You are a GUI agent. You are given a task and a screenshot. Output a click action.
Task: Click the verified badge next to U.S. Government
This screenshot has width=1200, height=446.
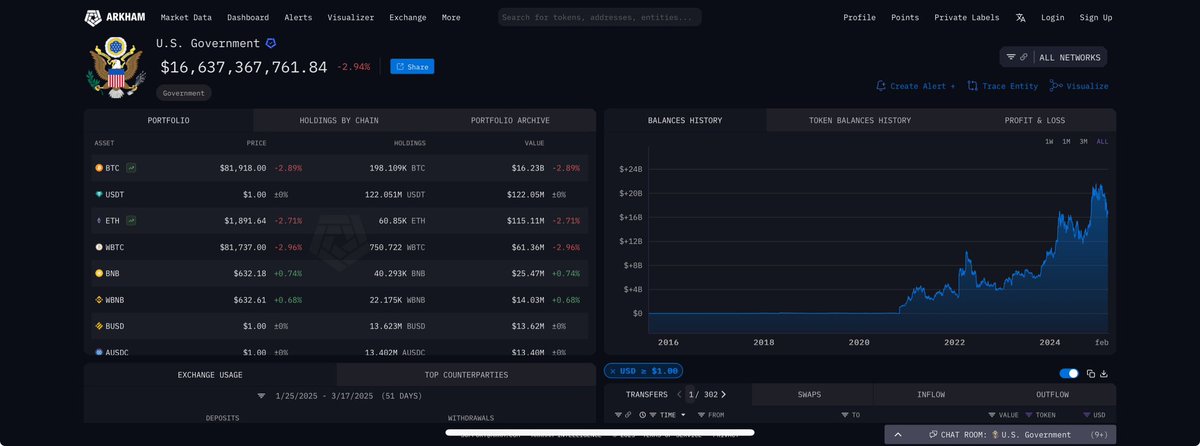[x=270, y=43]
